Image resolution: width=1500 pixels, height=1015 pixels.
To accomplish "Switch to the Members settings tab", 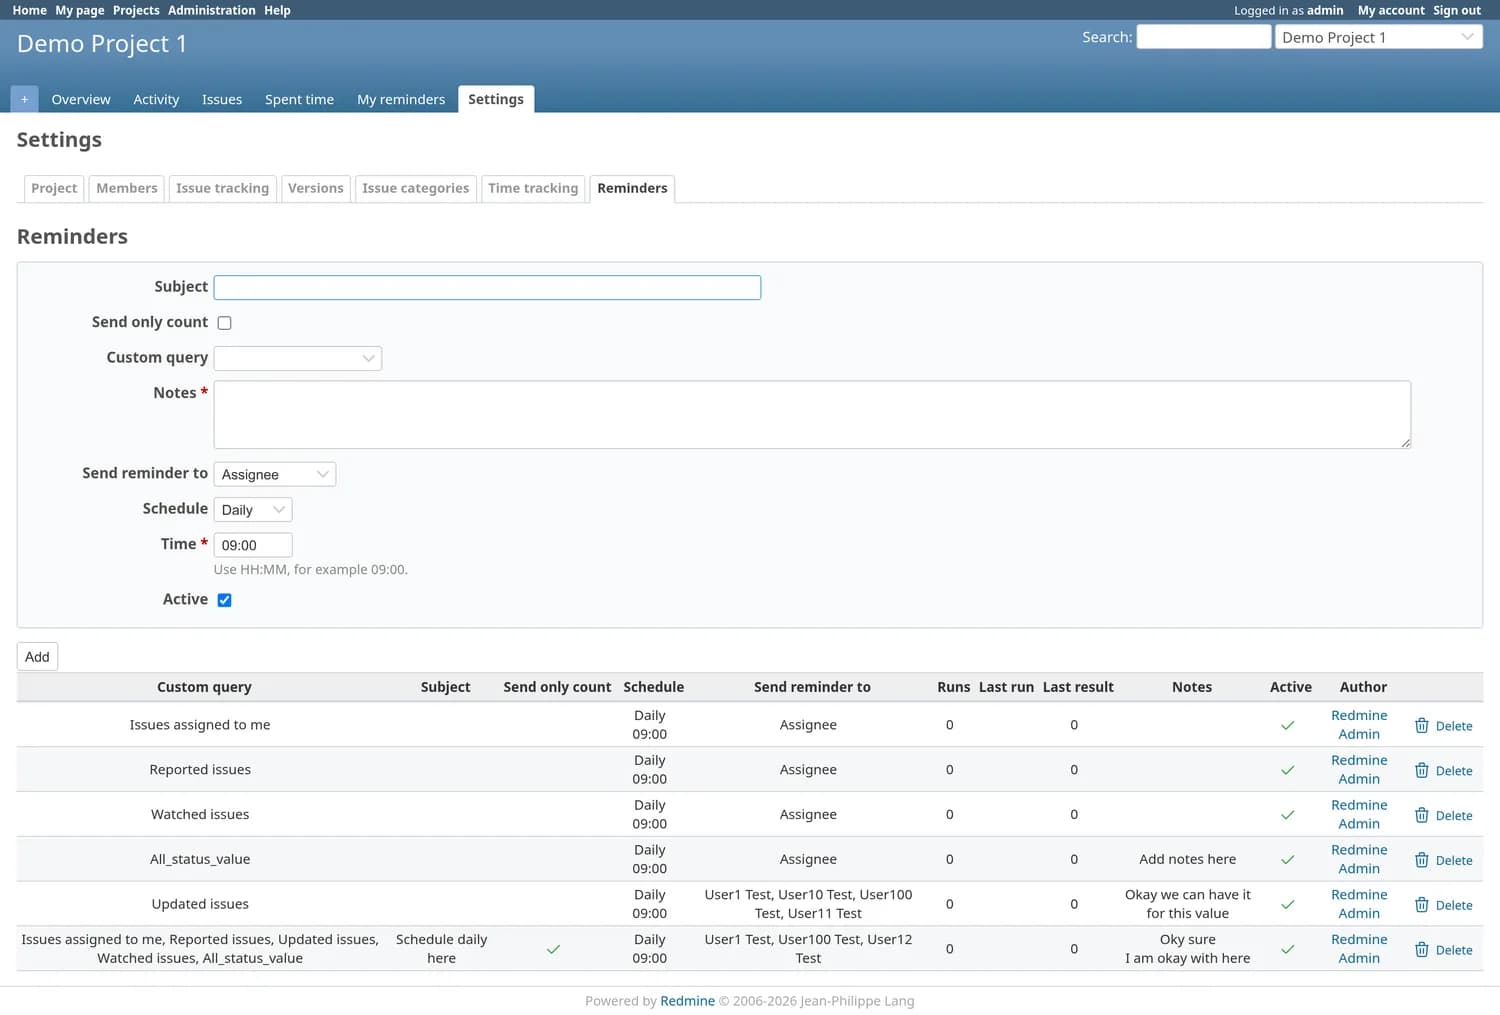I will (127, 188).
